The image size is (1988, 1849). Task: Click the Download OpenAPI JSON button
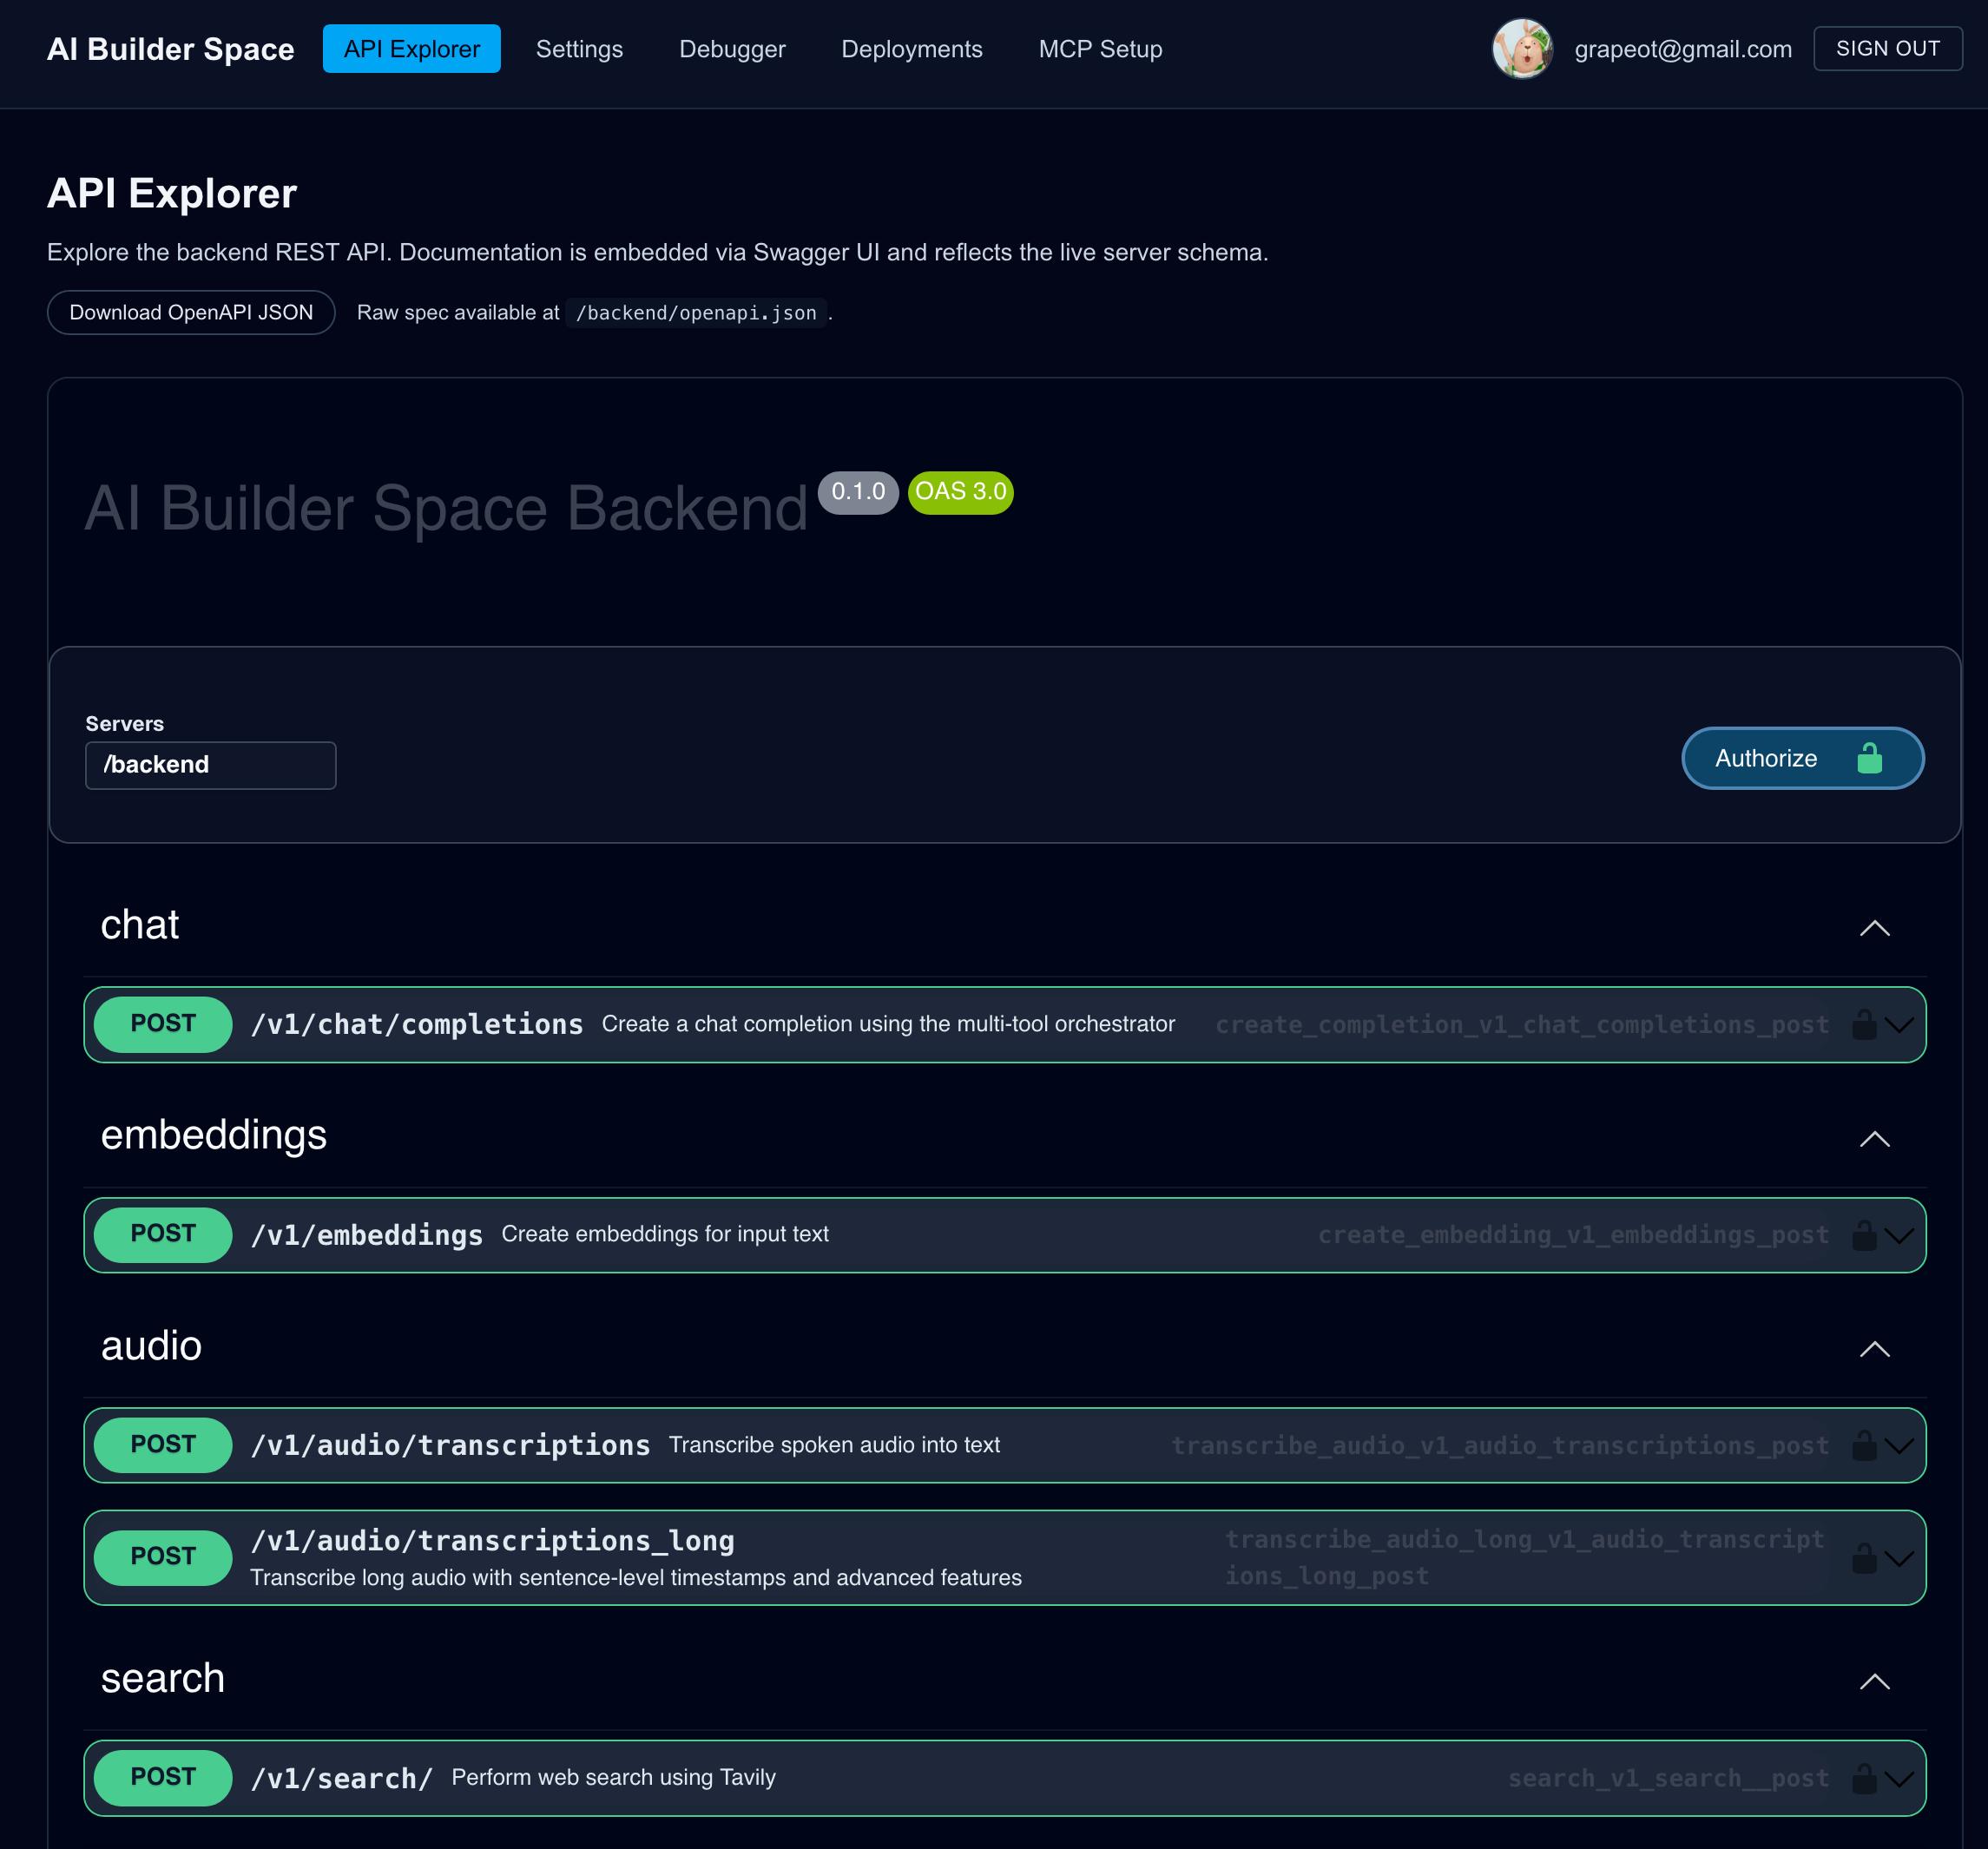[x=191, y=312]
